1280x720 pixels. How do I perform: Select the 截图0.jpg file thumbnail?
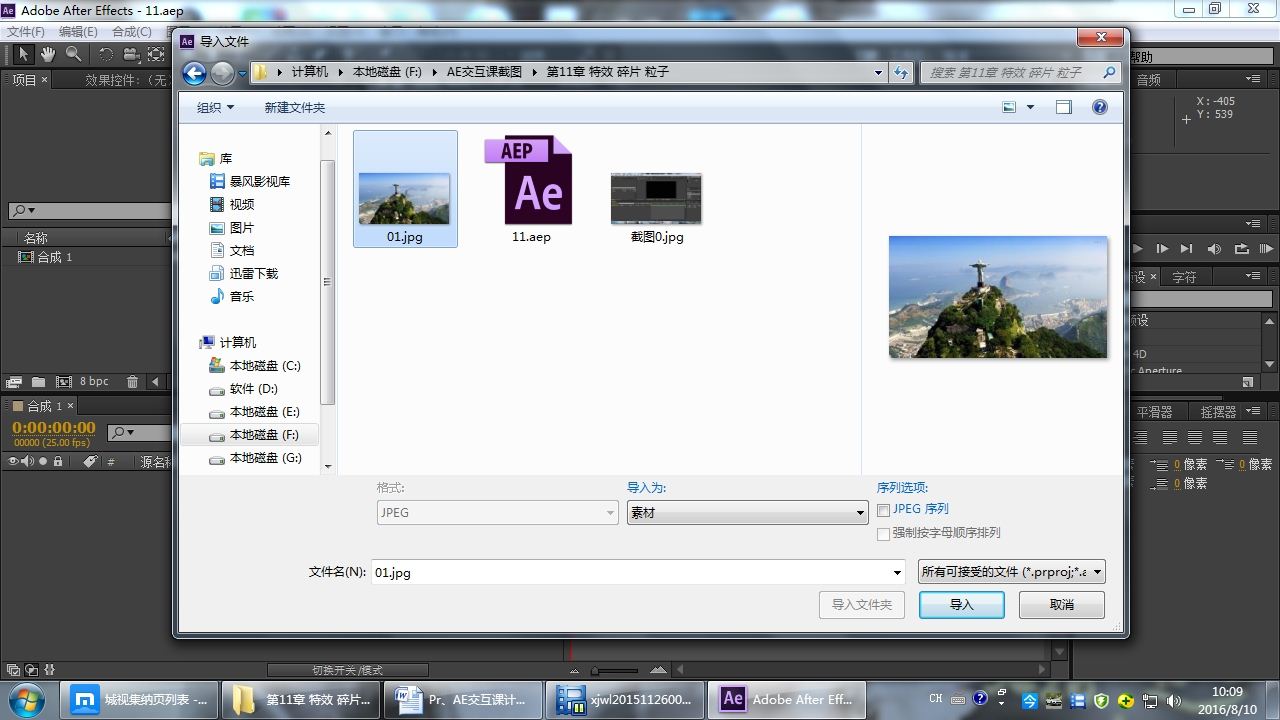[657, 208]
